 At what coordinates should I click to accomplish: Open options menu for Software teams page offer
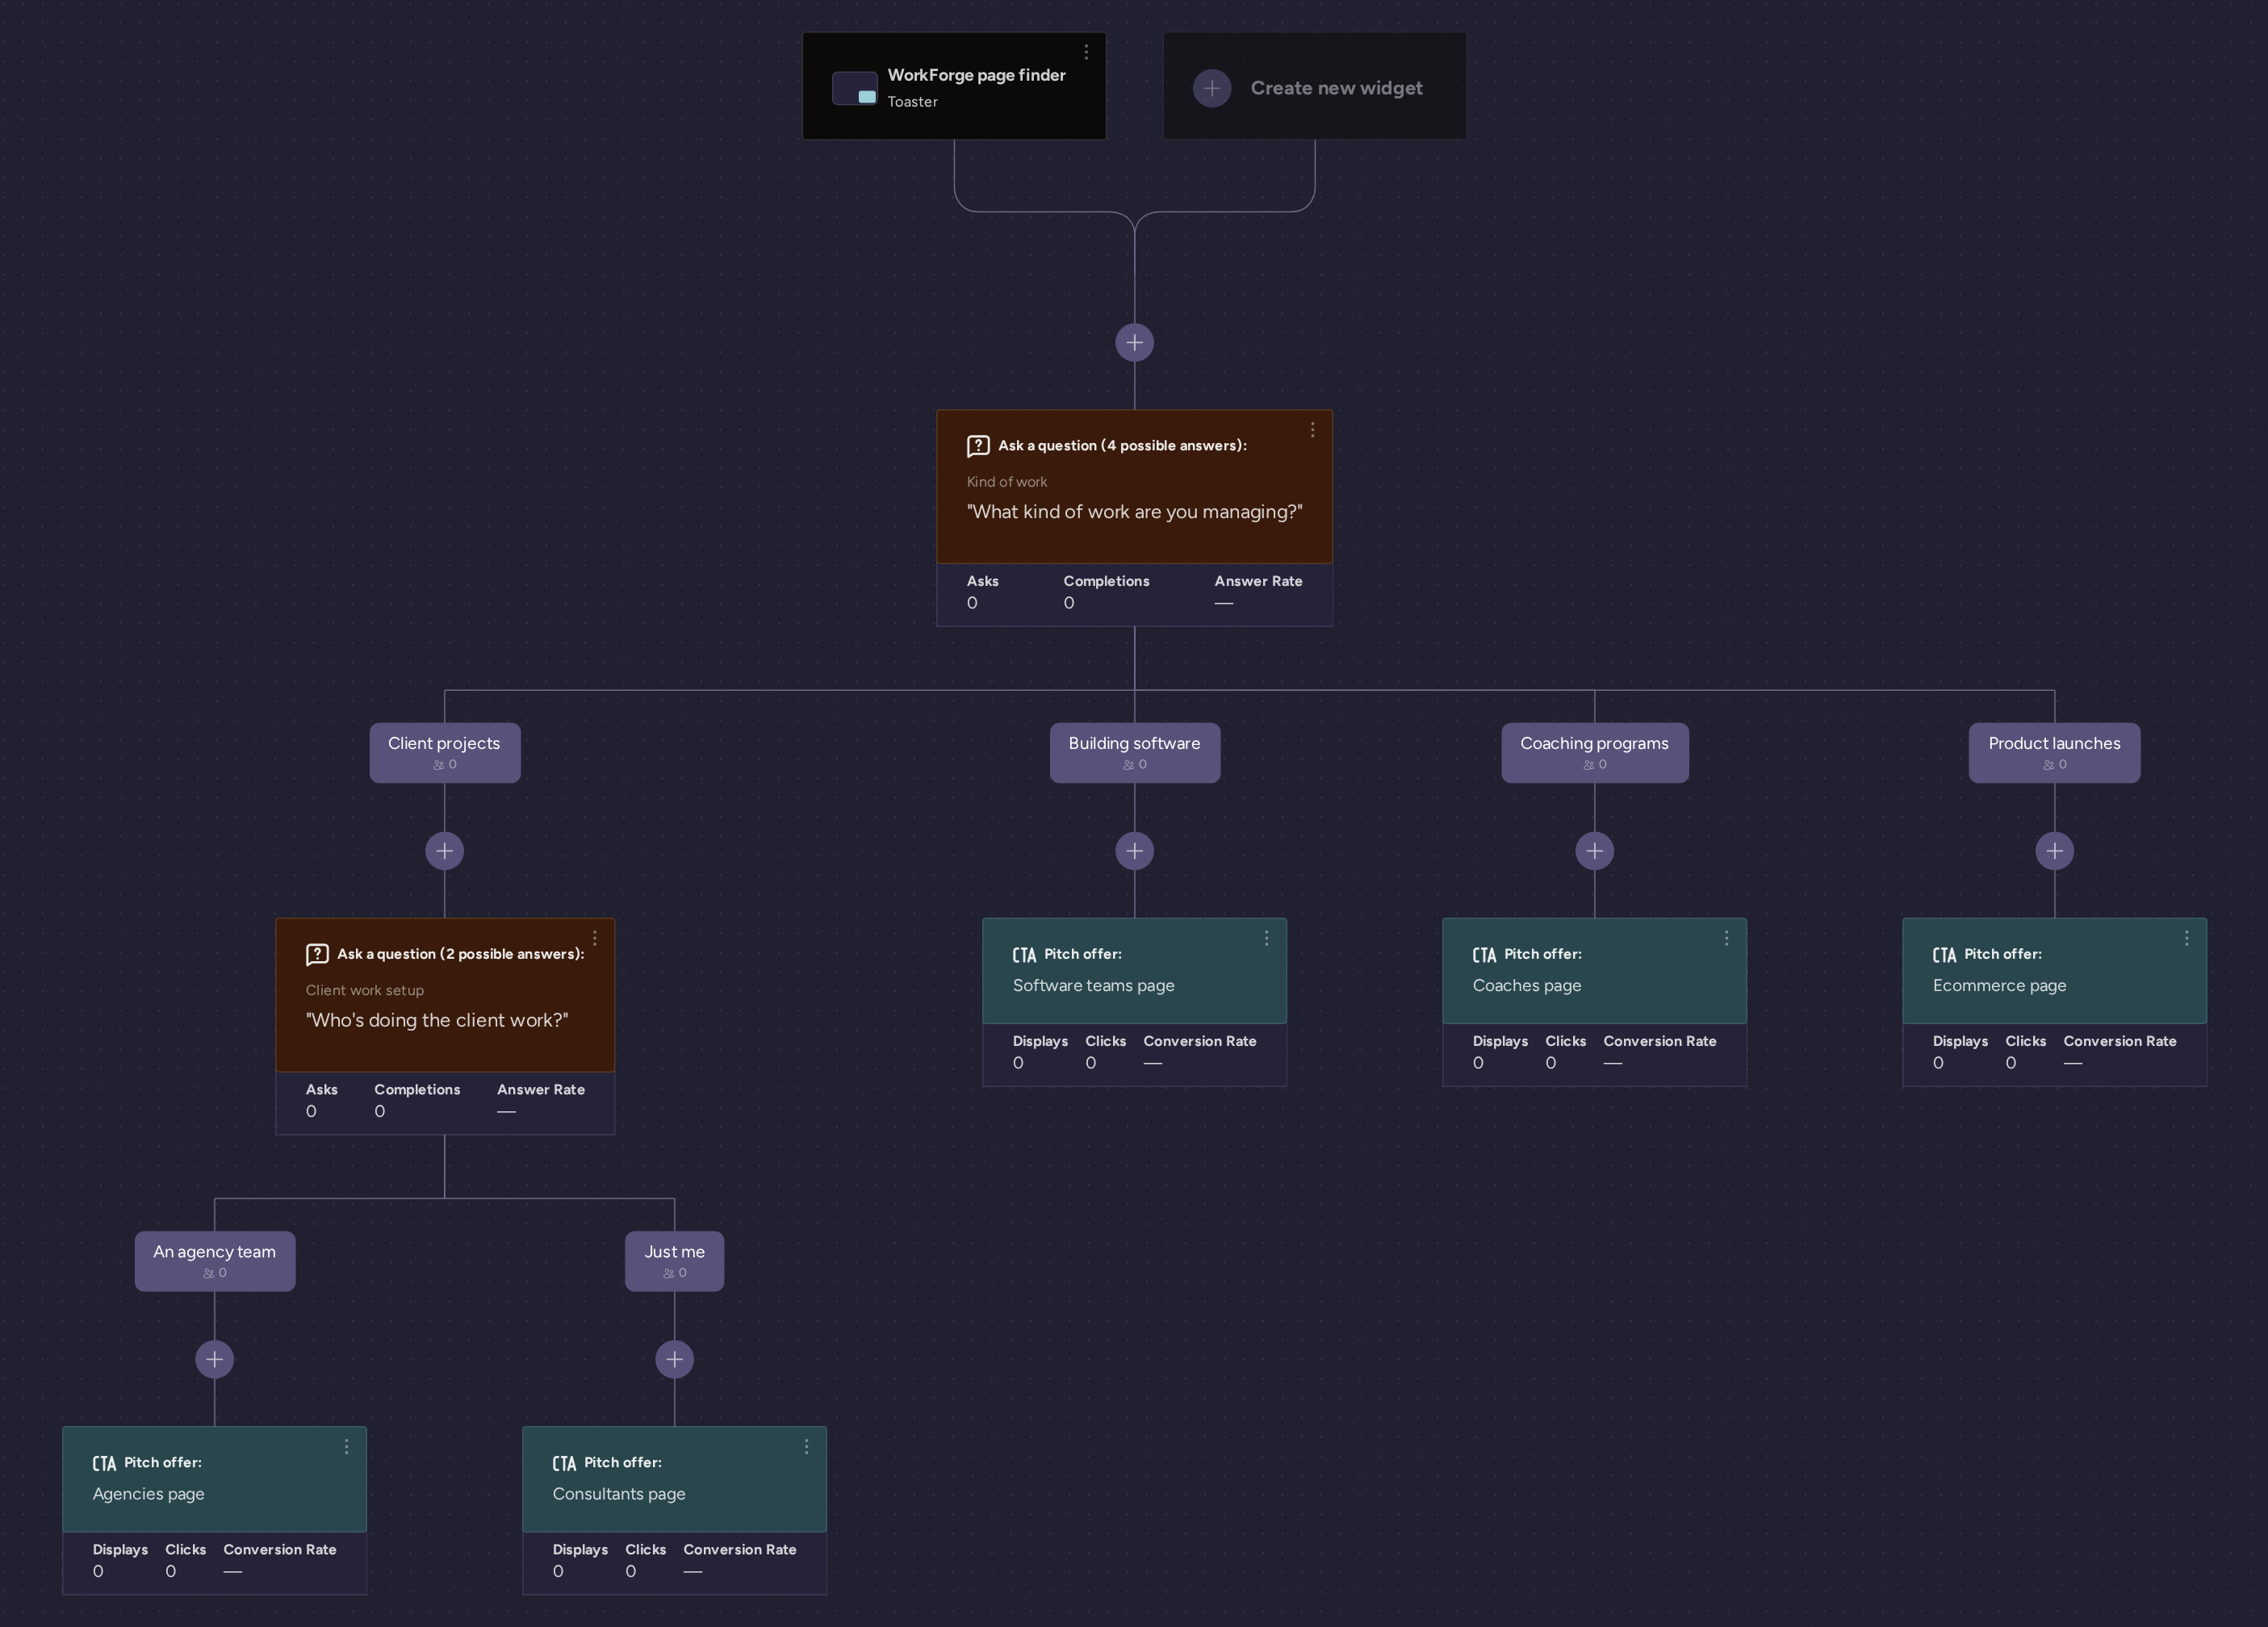click(x=1266, y=938)
